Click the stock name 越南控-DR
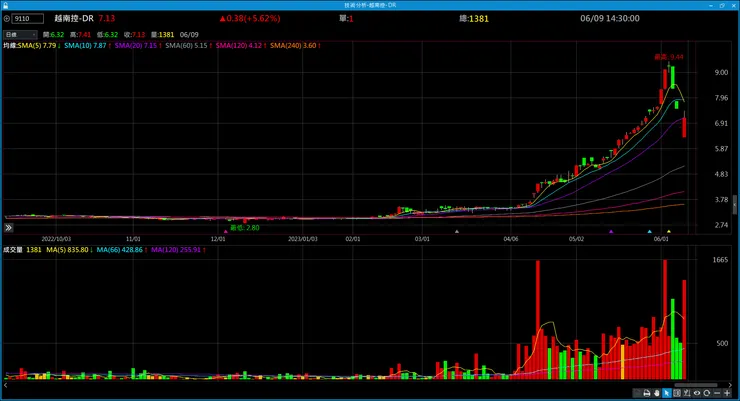The height and width of the screenshot is (401, 740). [74, 18]
